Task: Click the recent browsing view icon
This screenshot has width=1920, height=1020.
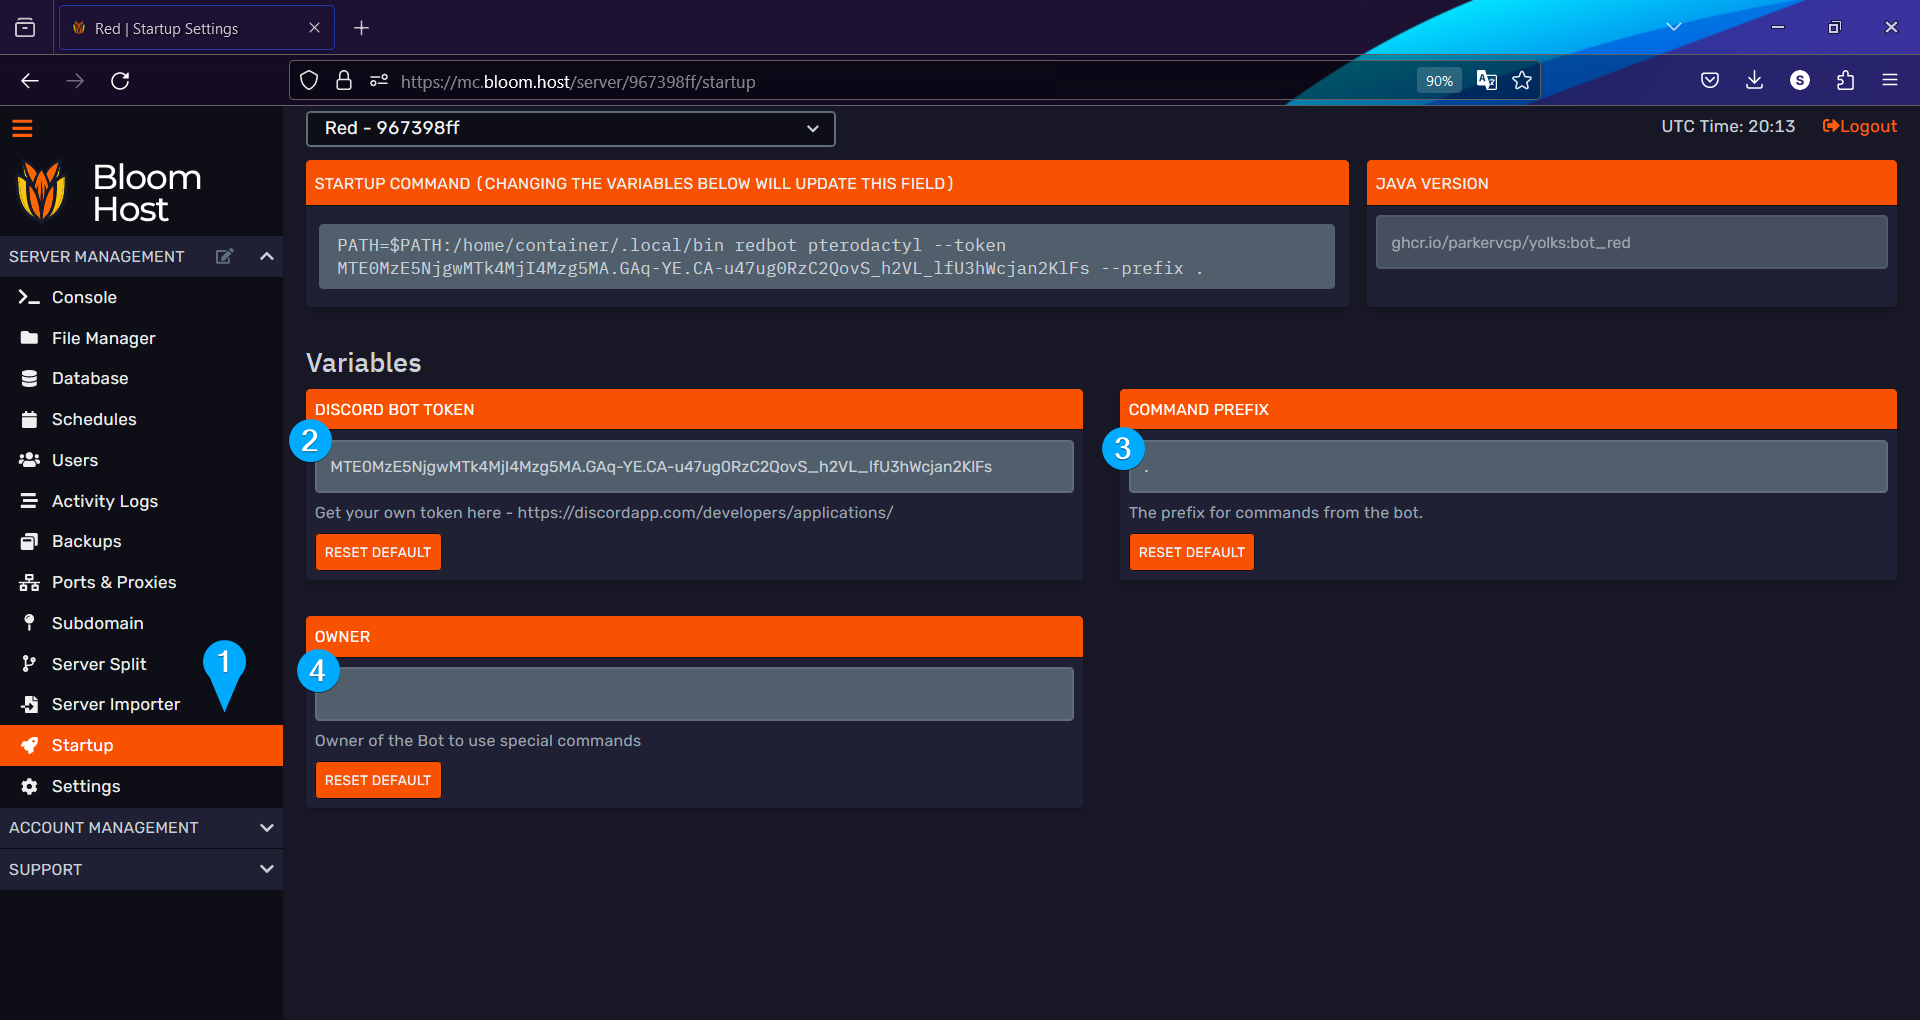Action: [25, 28]
